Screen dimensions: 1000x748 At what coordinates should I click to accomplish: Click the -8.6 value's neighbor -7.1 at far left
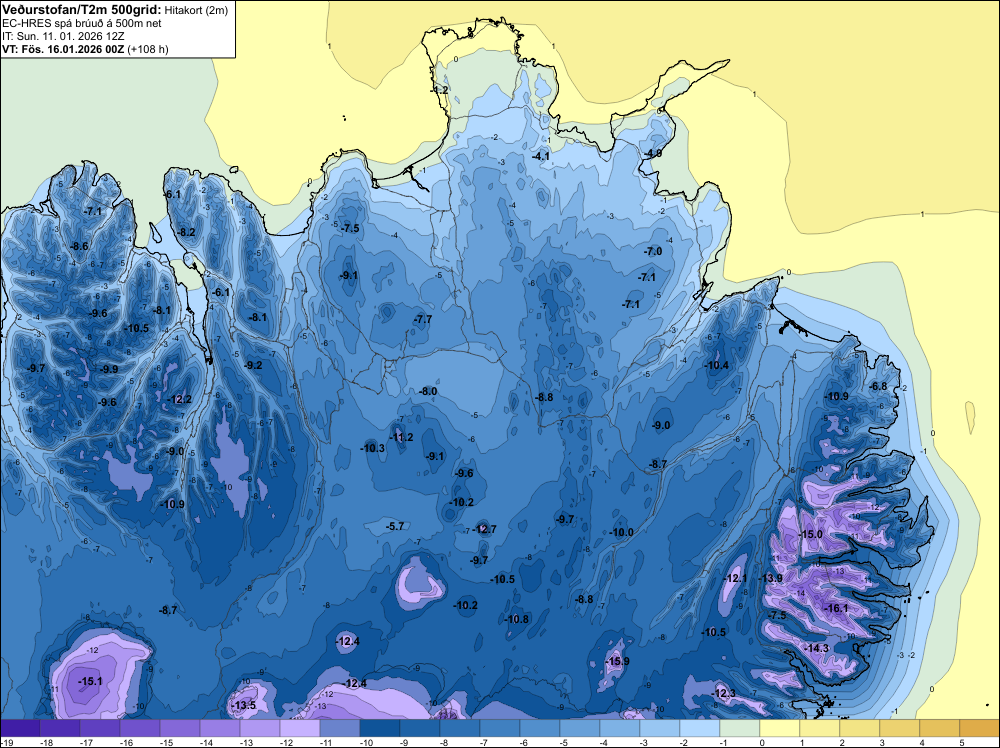point(93,211)
